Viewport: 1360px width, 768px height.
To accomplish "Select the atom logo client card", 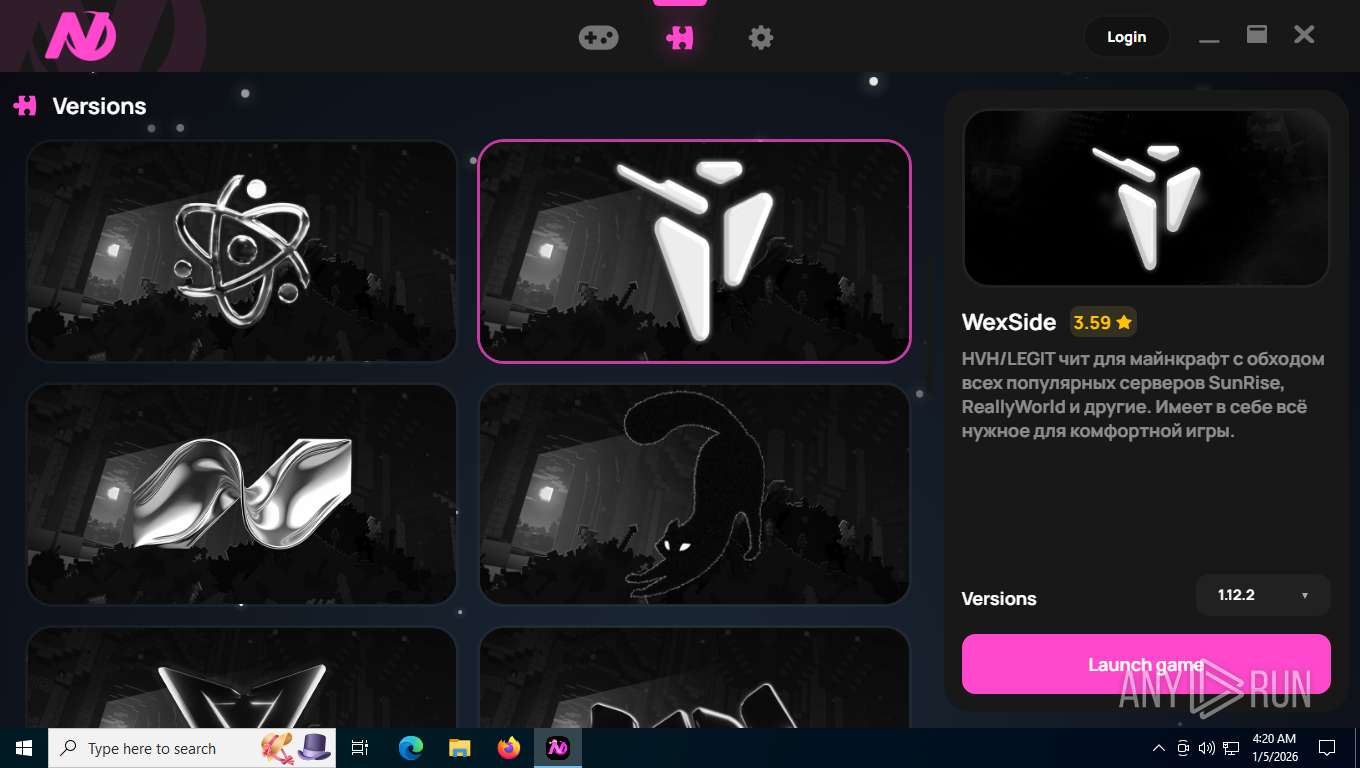I will [242, 251].
